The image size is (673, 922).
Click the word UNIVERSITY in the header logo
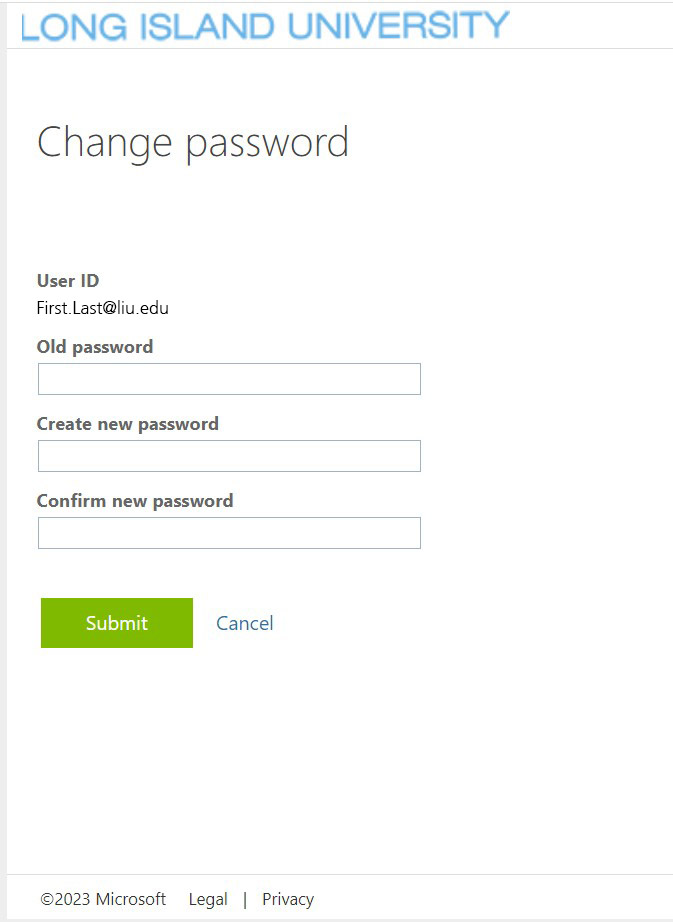(x=399, y=26)
